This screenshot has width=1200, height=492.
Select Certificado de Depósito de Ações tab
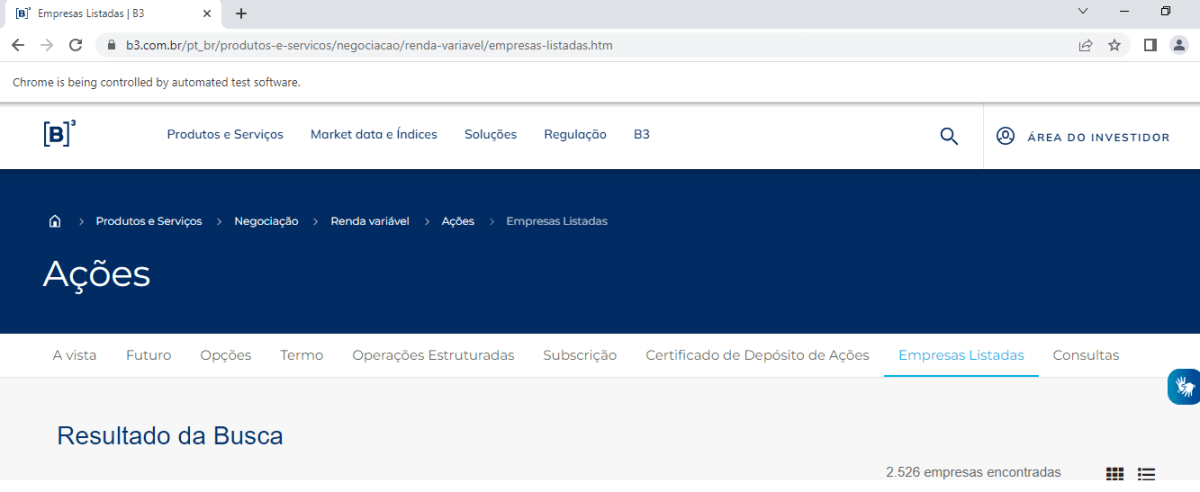tap(758, 355)
